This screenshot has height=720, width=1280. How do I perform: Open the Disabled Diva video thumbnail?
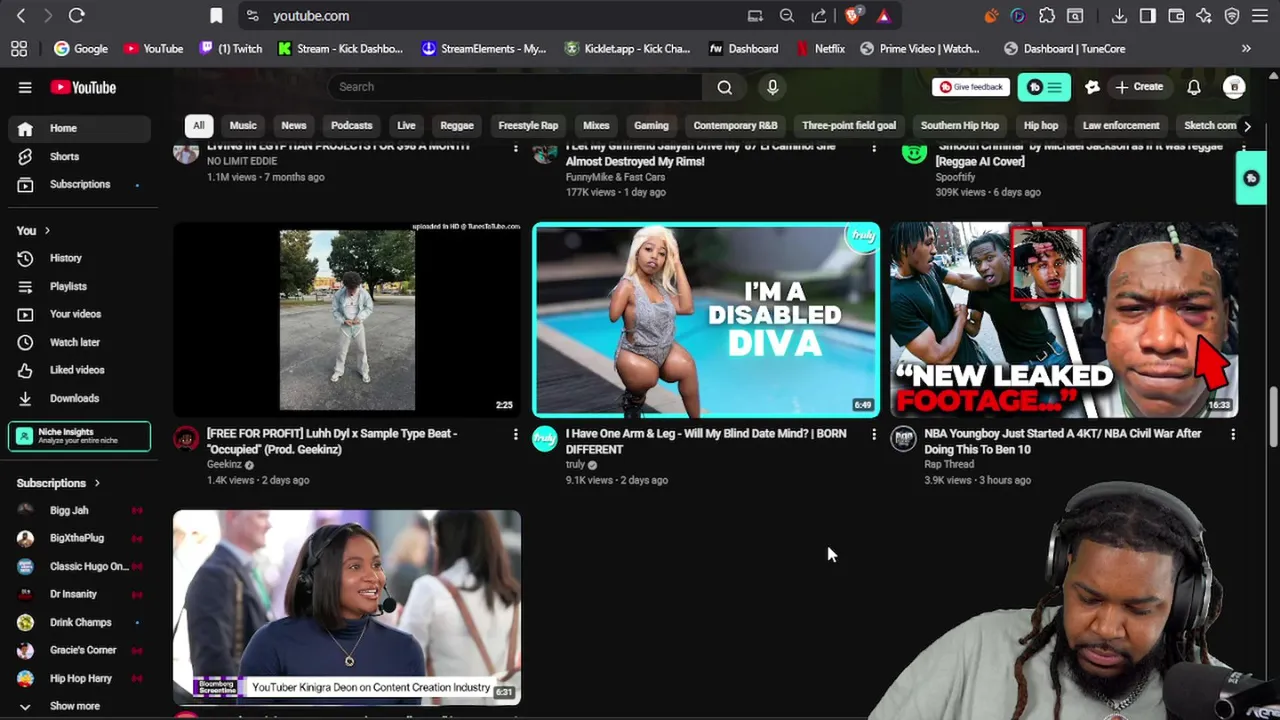(x=706, y=319)
